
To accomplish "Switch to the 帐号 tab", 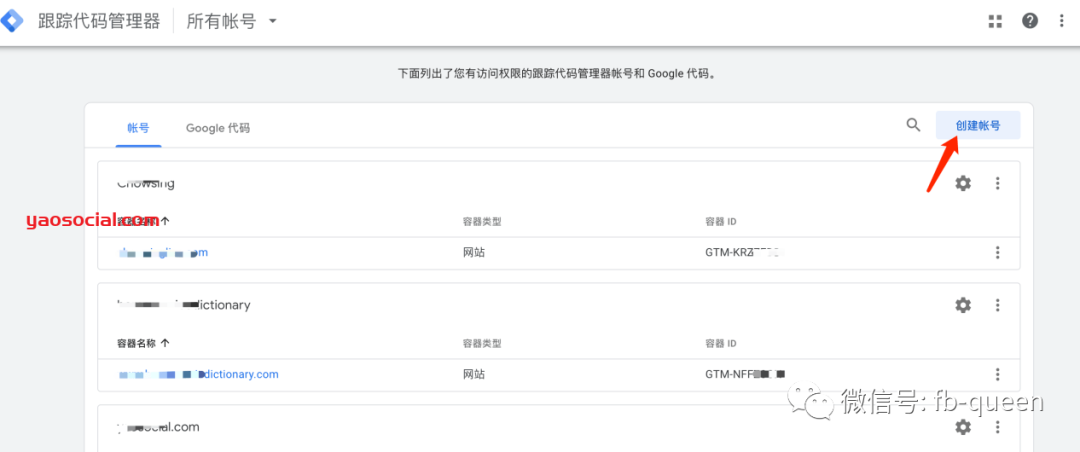I will pyautogui.click(x=138, y=128).
